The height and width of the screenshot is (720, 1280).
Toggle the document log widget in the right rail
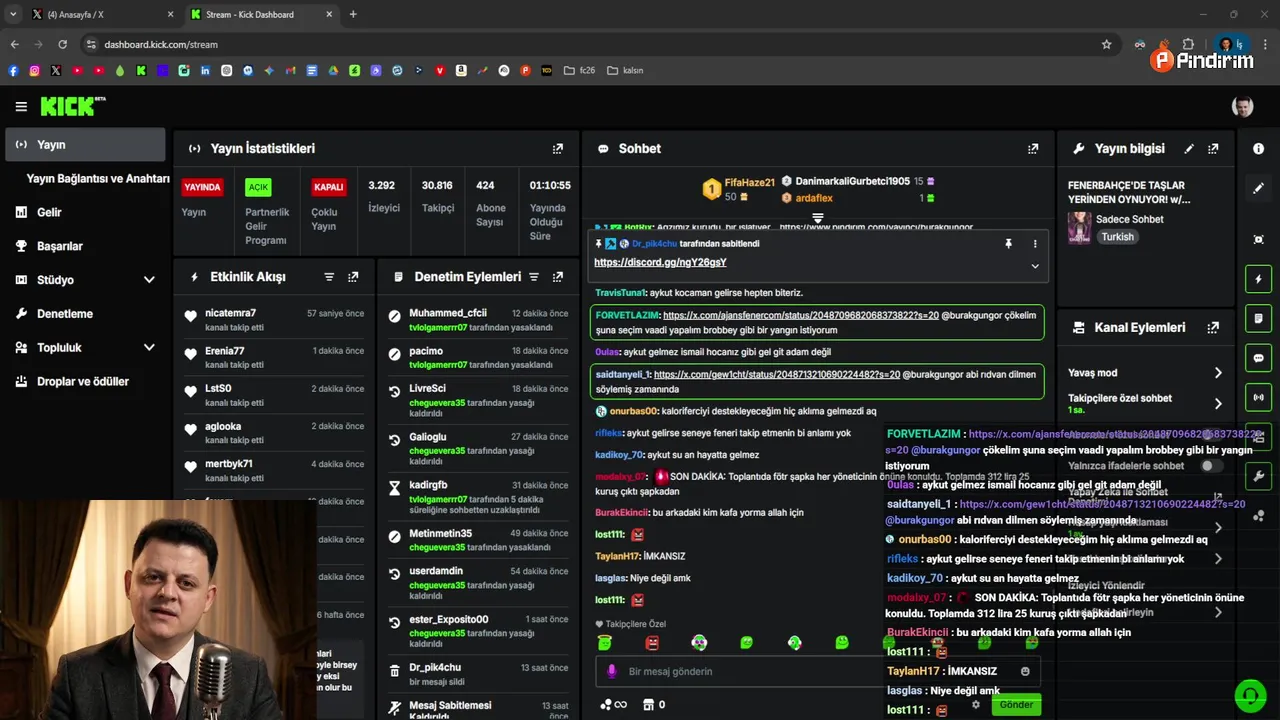[x=1259, y=318]
